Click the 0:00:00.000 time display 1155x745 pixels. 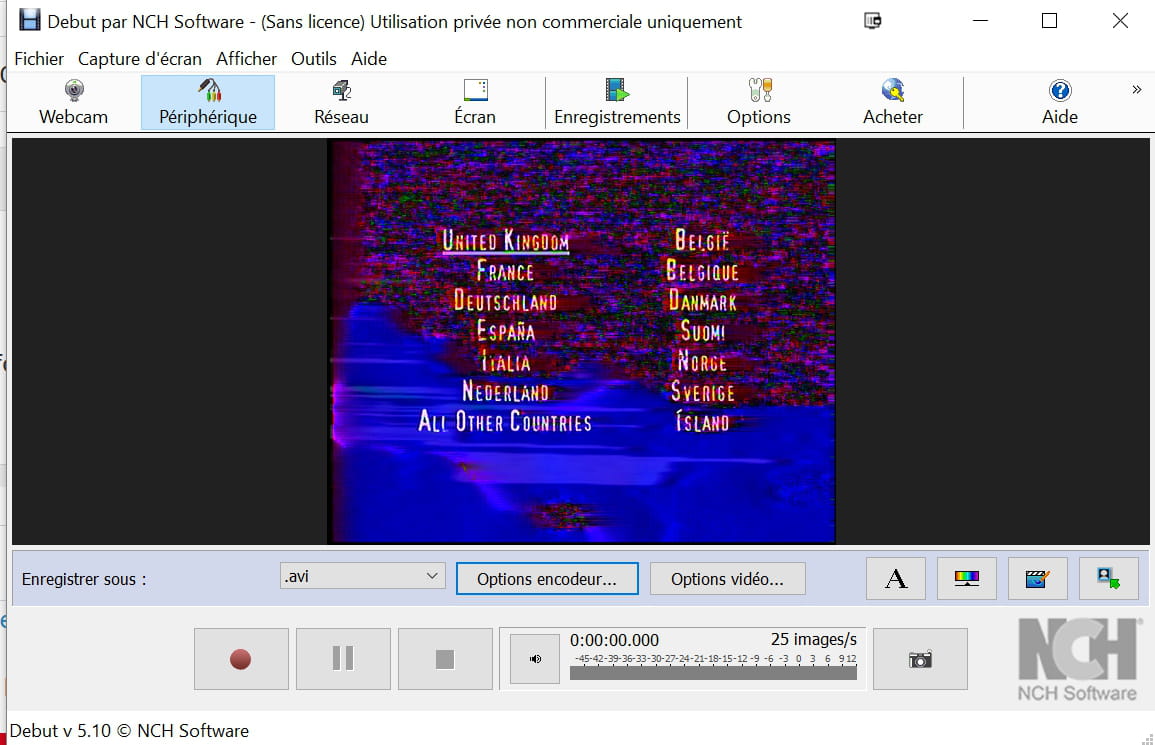(x=614, y=640)
